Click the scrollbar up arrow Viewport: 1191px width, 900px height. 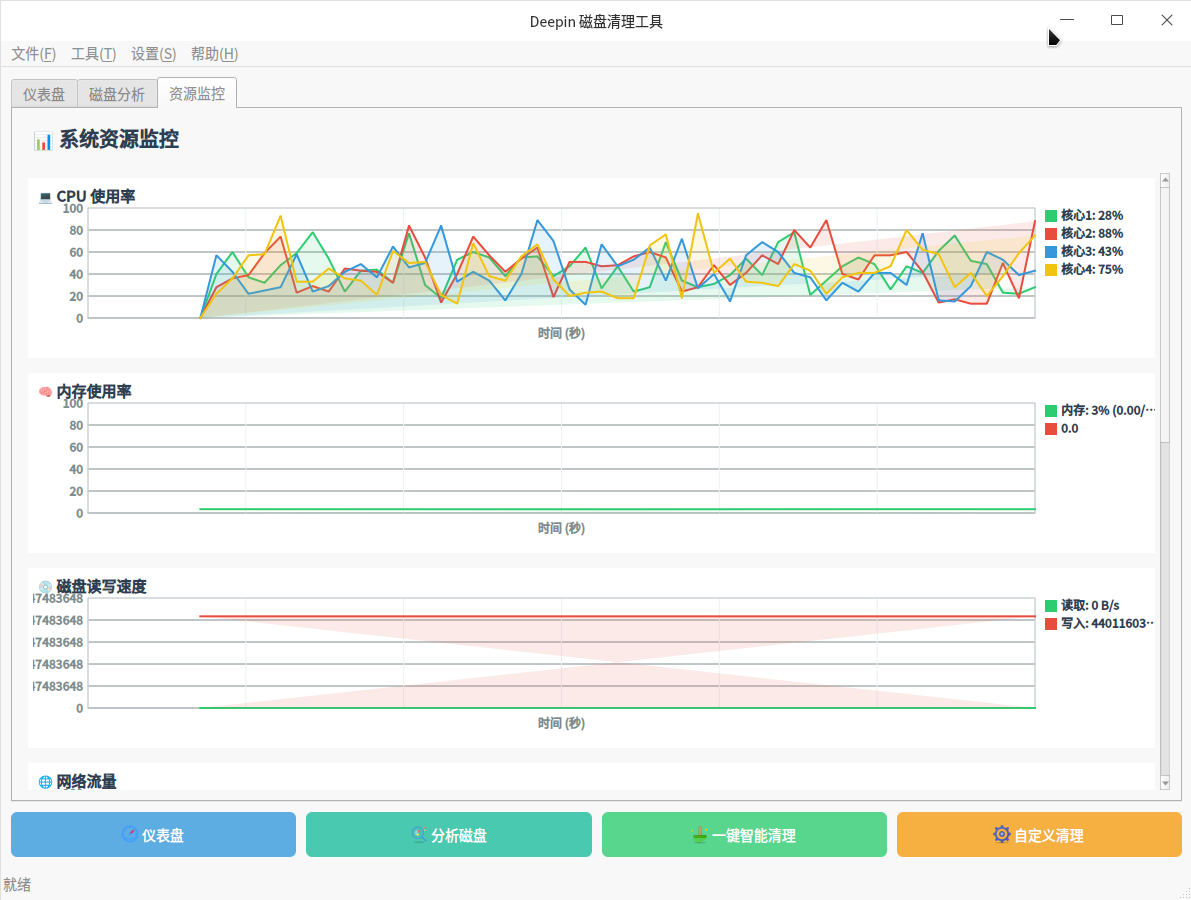pos(1165,180)
